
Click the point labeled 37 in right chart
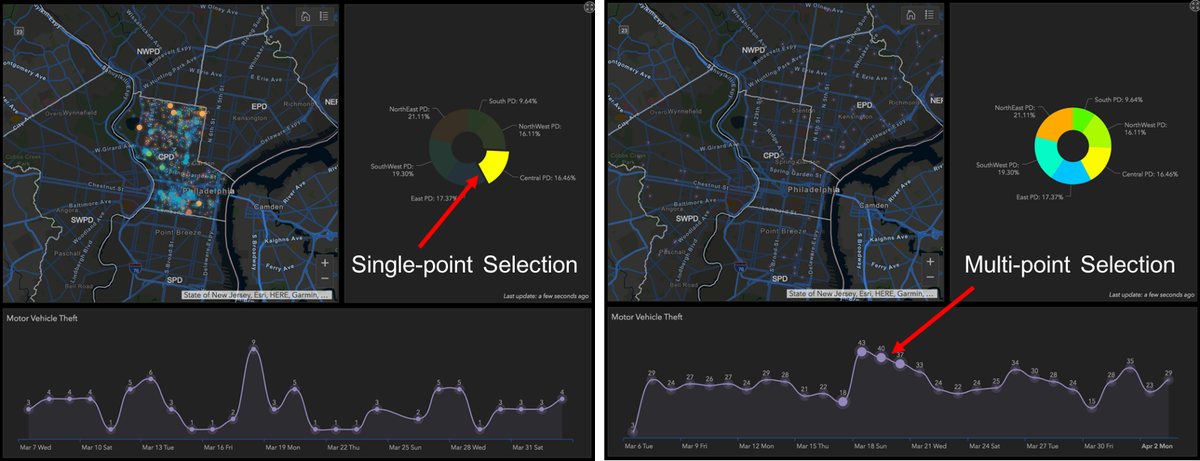(x=900, y=364)
